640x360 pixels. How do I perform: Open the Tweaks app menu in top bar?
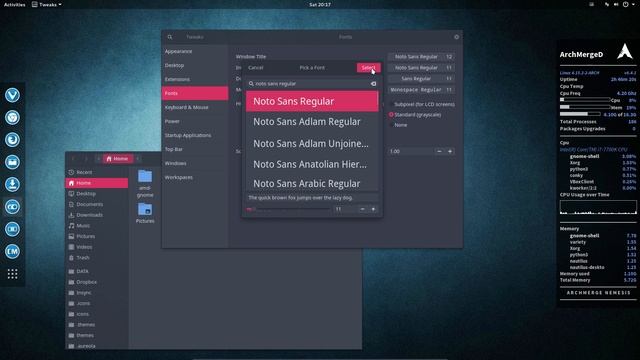pos(47,4)
